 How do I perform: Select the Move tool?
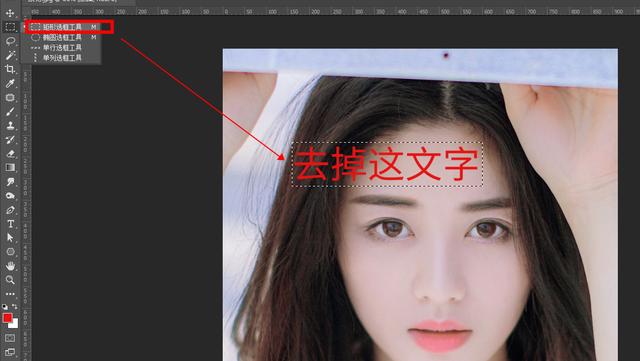pos(10,13)
